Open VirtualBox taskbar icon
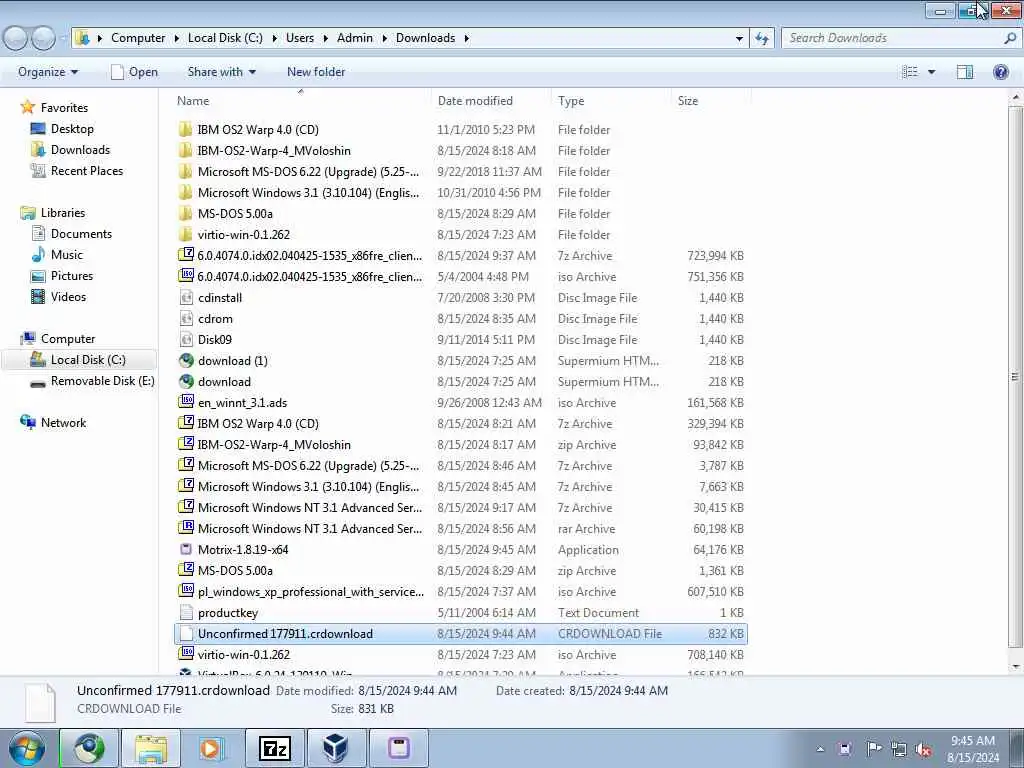Screen dimensions: 1024x768 pos(336,748)
